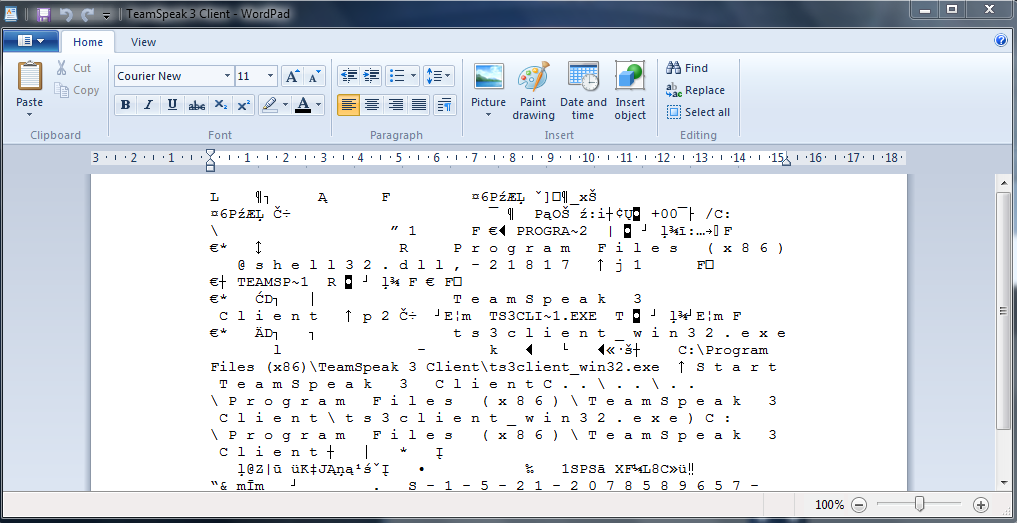Open the font color dropdown arrow
This screenshot has height=523, width=1017.
(x=318, y=105)
